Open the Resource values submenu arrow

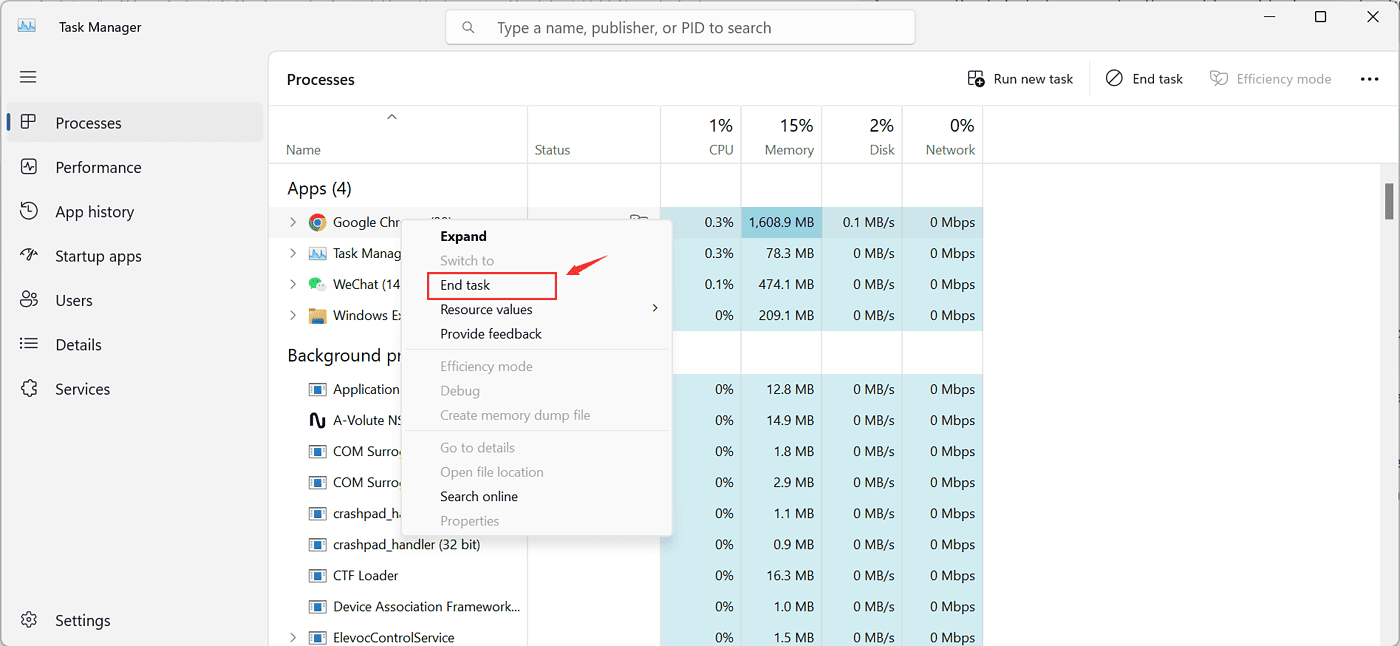click(655, 308)
